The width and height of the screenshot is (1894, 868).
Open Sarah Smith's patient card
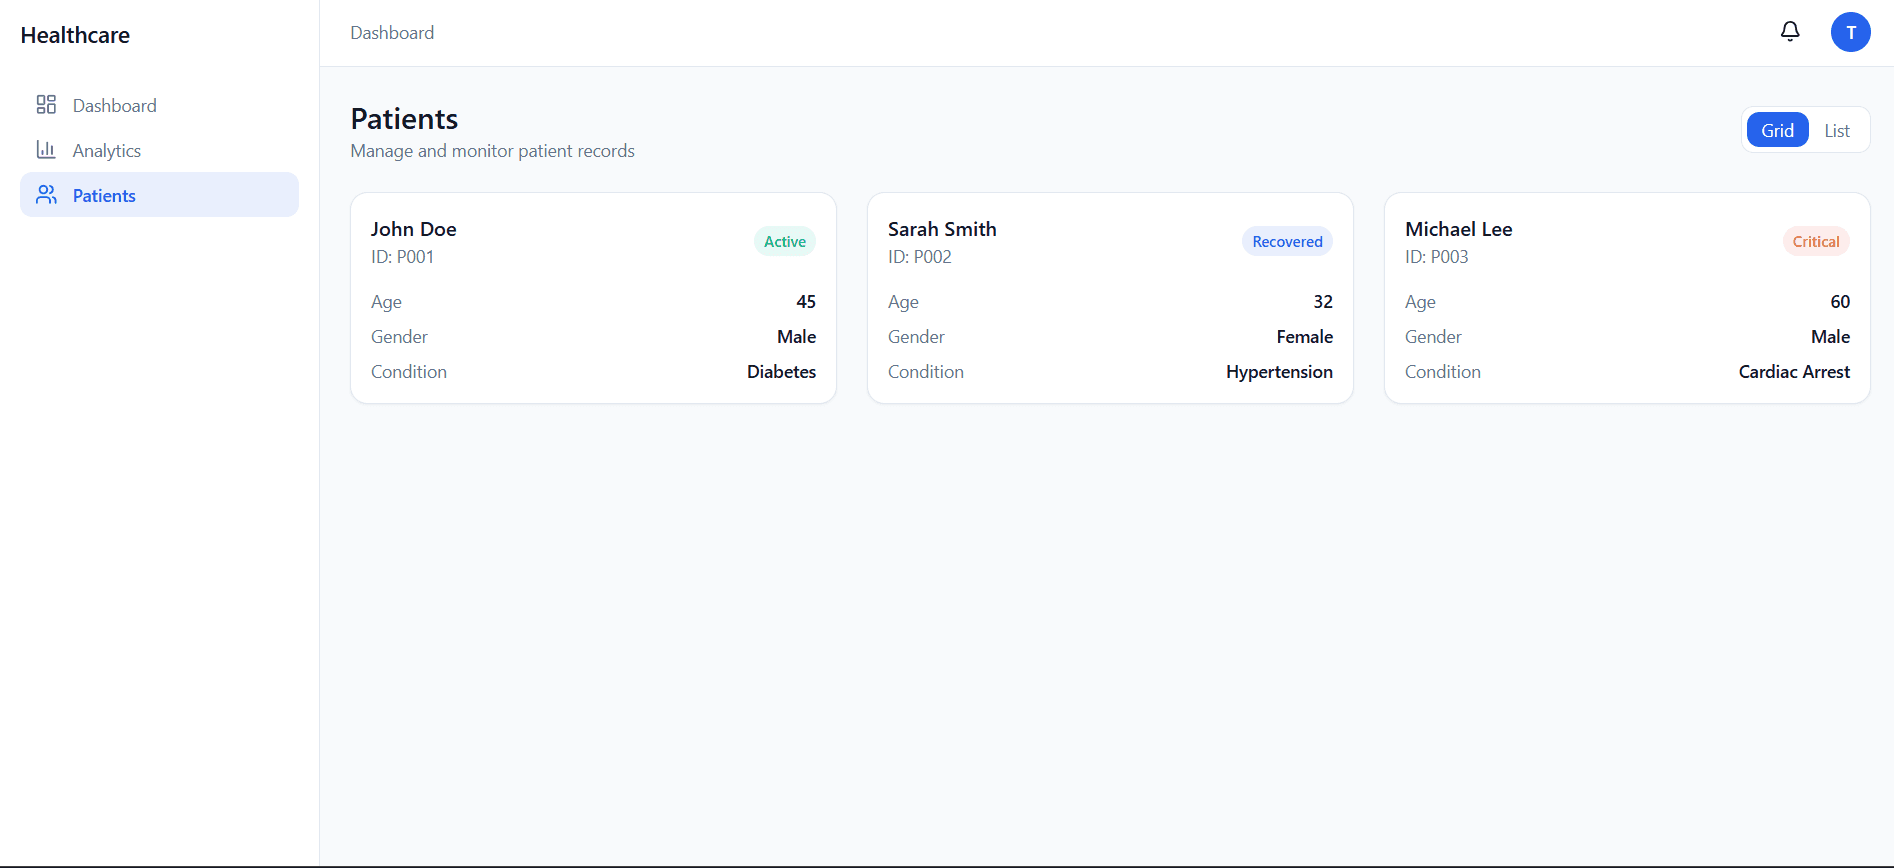pos(1110,298)
